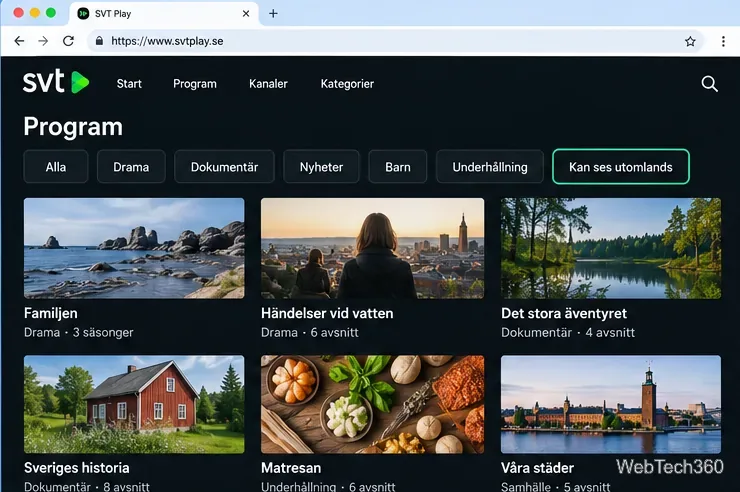Open the Sveriges historia thumbnail

(134, 404)
